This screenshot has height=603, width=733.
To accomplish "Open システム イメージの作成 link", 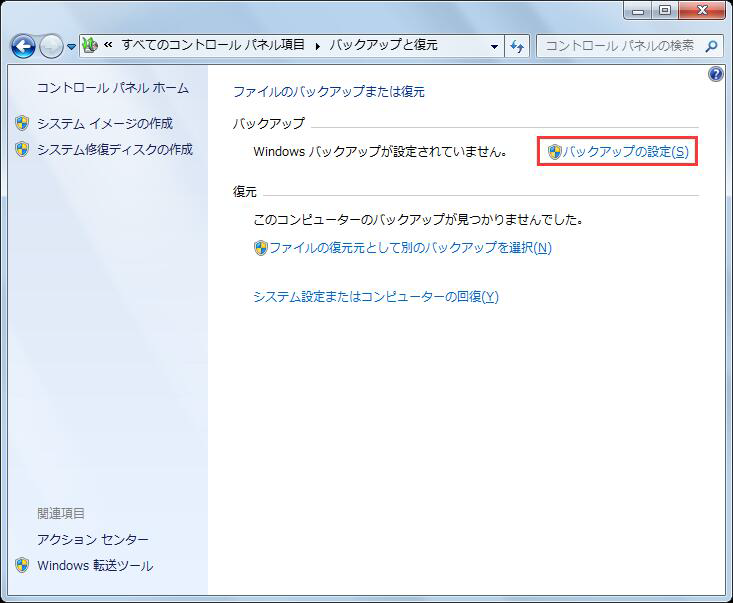I will coord(105,123).
